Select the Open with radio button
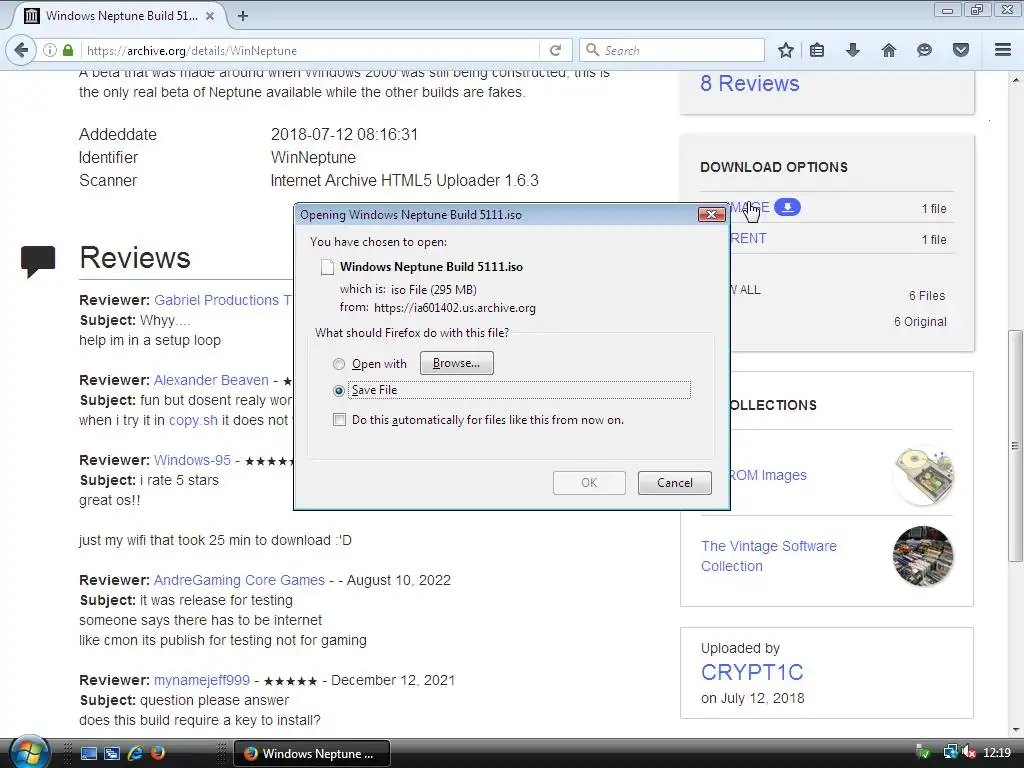Screen dimensions: 1024x768 point(339,364)
